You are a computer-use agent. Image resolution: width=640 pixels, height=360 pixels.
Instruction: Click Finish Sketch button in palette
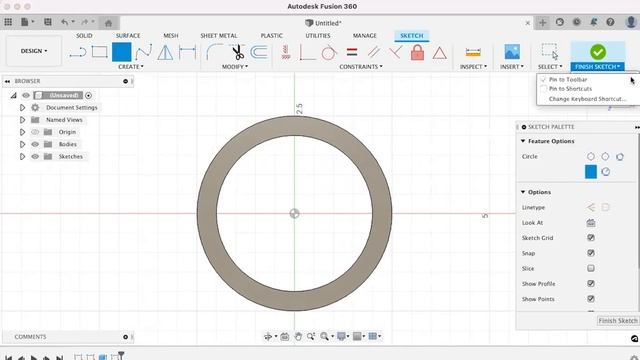(618, 321)
